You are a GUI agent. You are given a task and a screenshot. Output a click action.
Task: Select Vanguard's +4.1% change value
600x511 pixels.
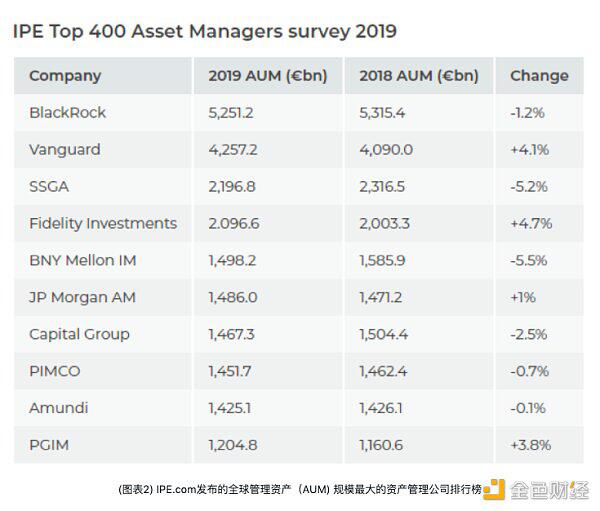(530, 150)
